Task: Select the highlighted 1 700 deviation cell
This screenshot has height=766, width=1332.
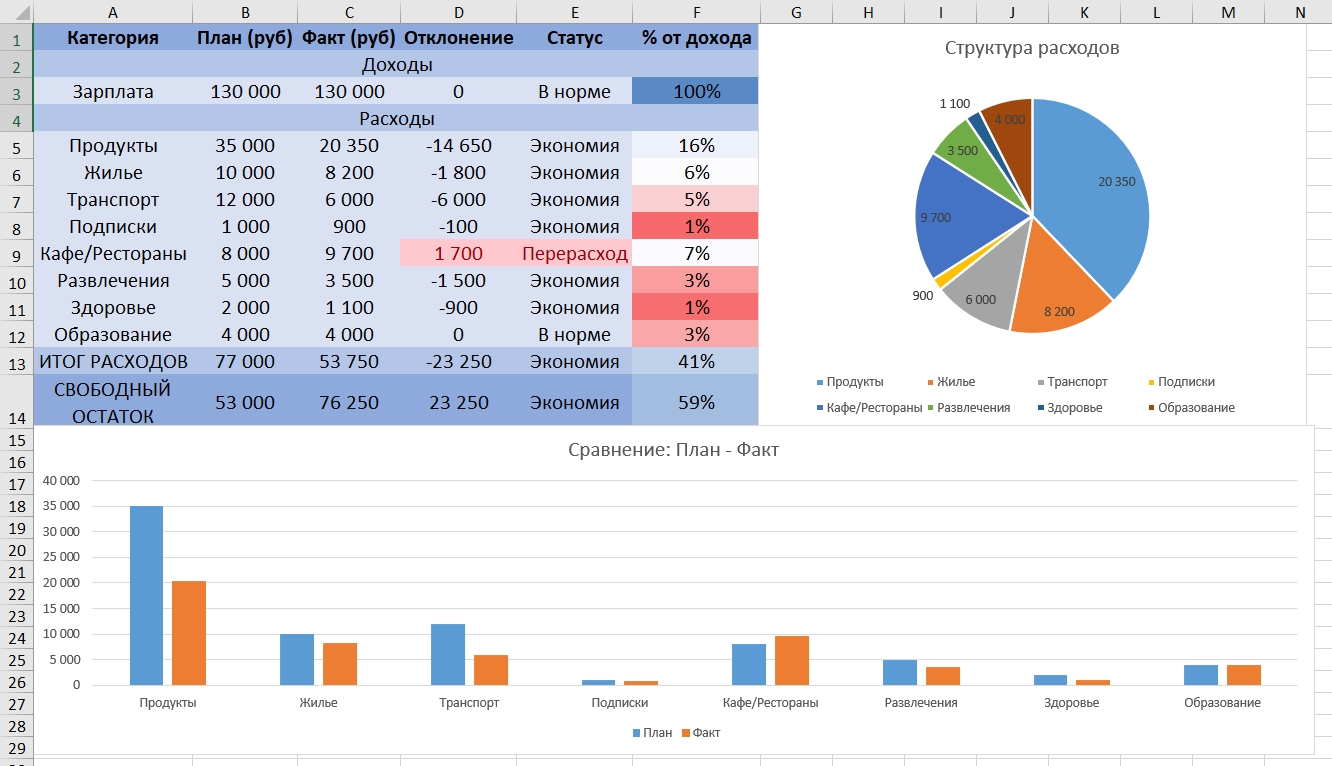Action: (x=458, y=254)
